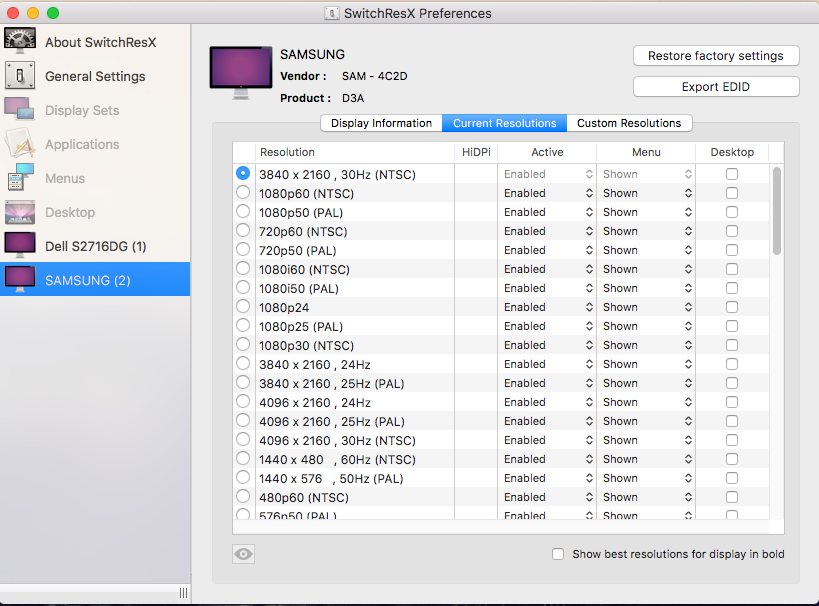Click the HiDPi column header
The height and width of the screenshot is (606, 819).
click(476, 152)
